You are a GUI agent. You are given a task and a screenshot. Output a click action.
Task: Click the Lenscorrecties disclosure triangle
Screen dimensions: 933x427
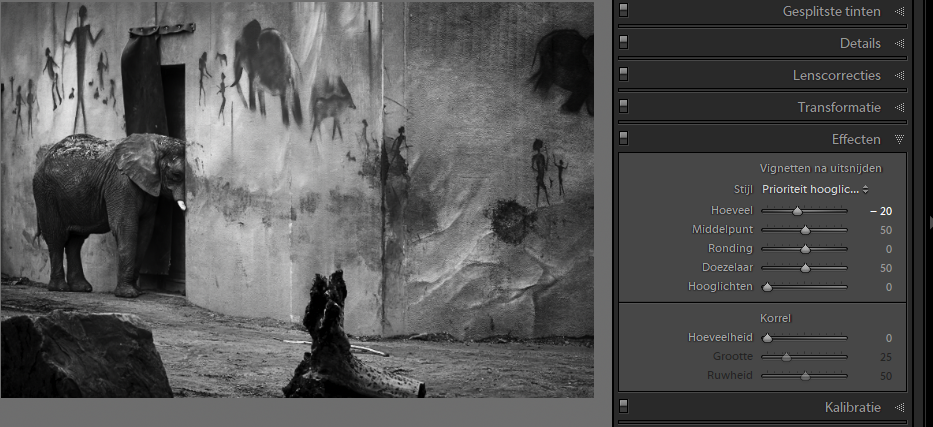tap(899, 75)
